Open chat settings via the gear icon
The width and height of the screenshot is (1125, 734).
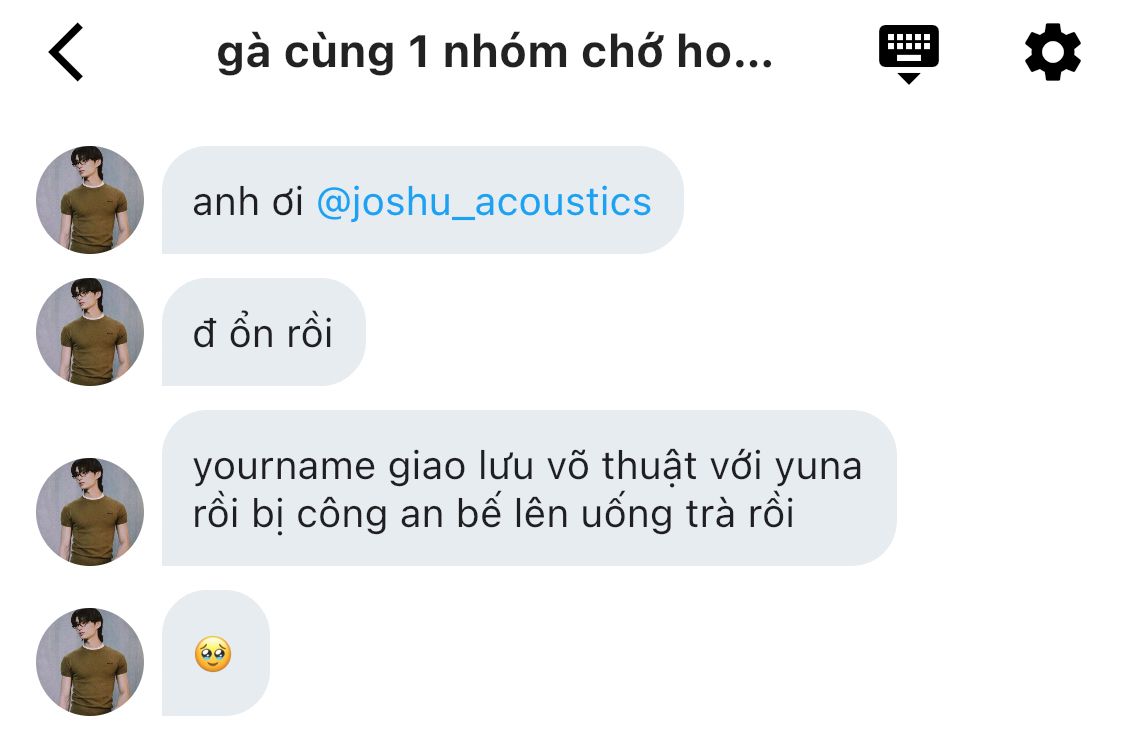[x=1052, y=52]
